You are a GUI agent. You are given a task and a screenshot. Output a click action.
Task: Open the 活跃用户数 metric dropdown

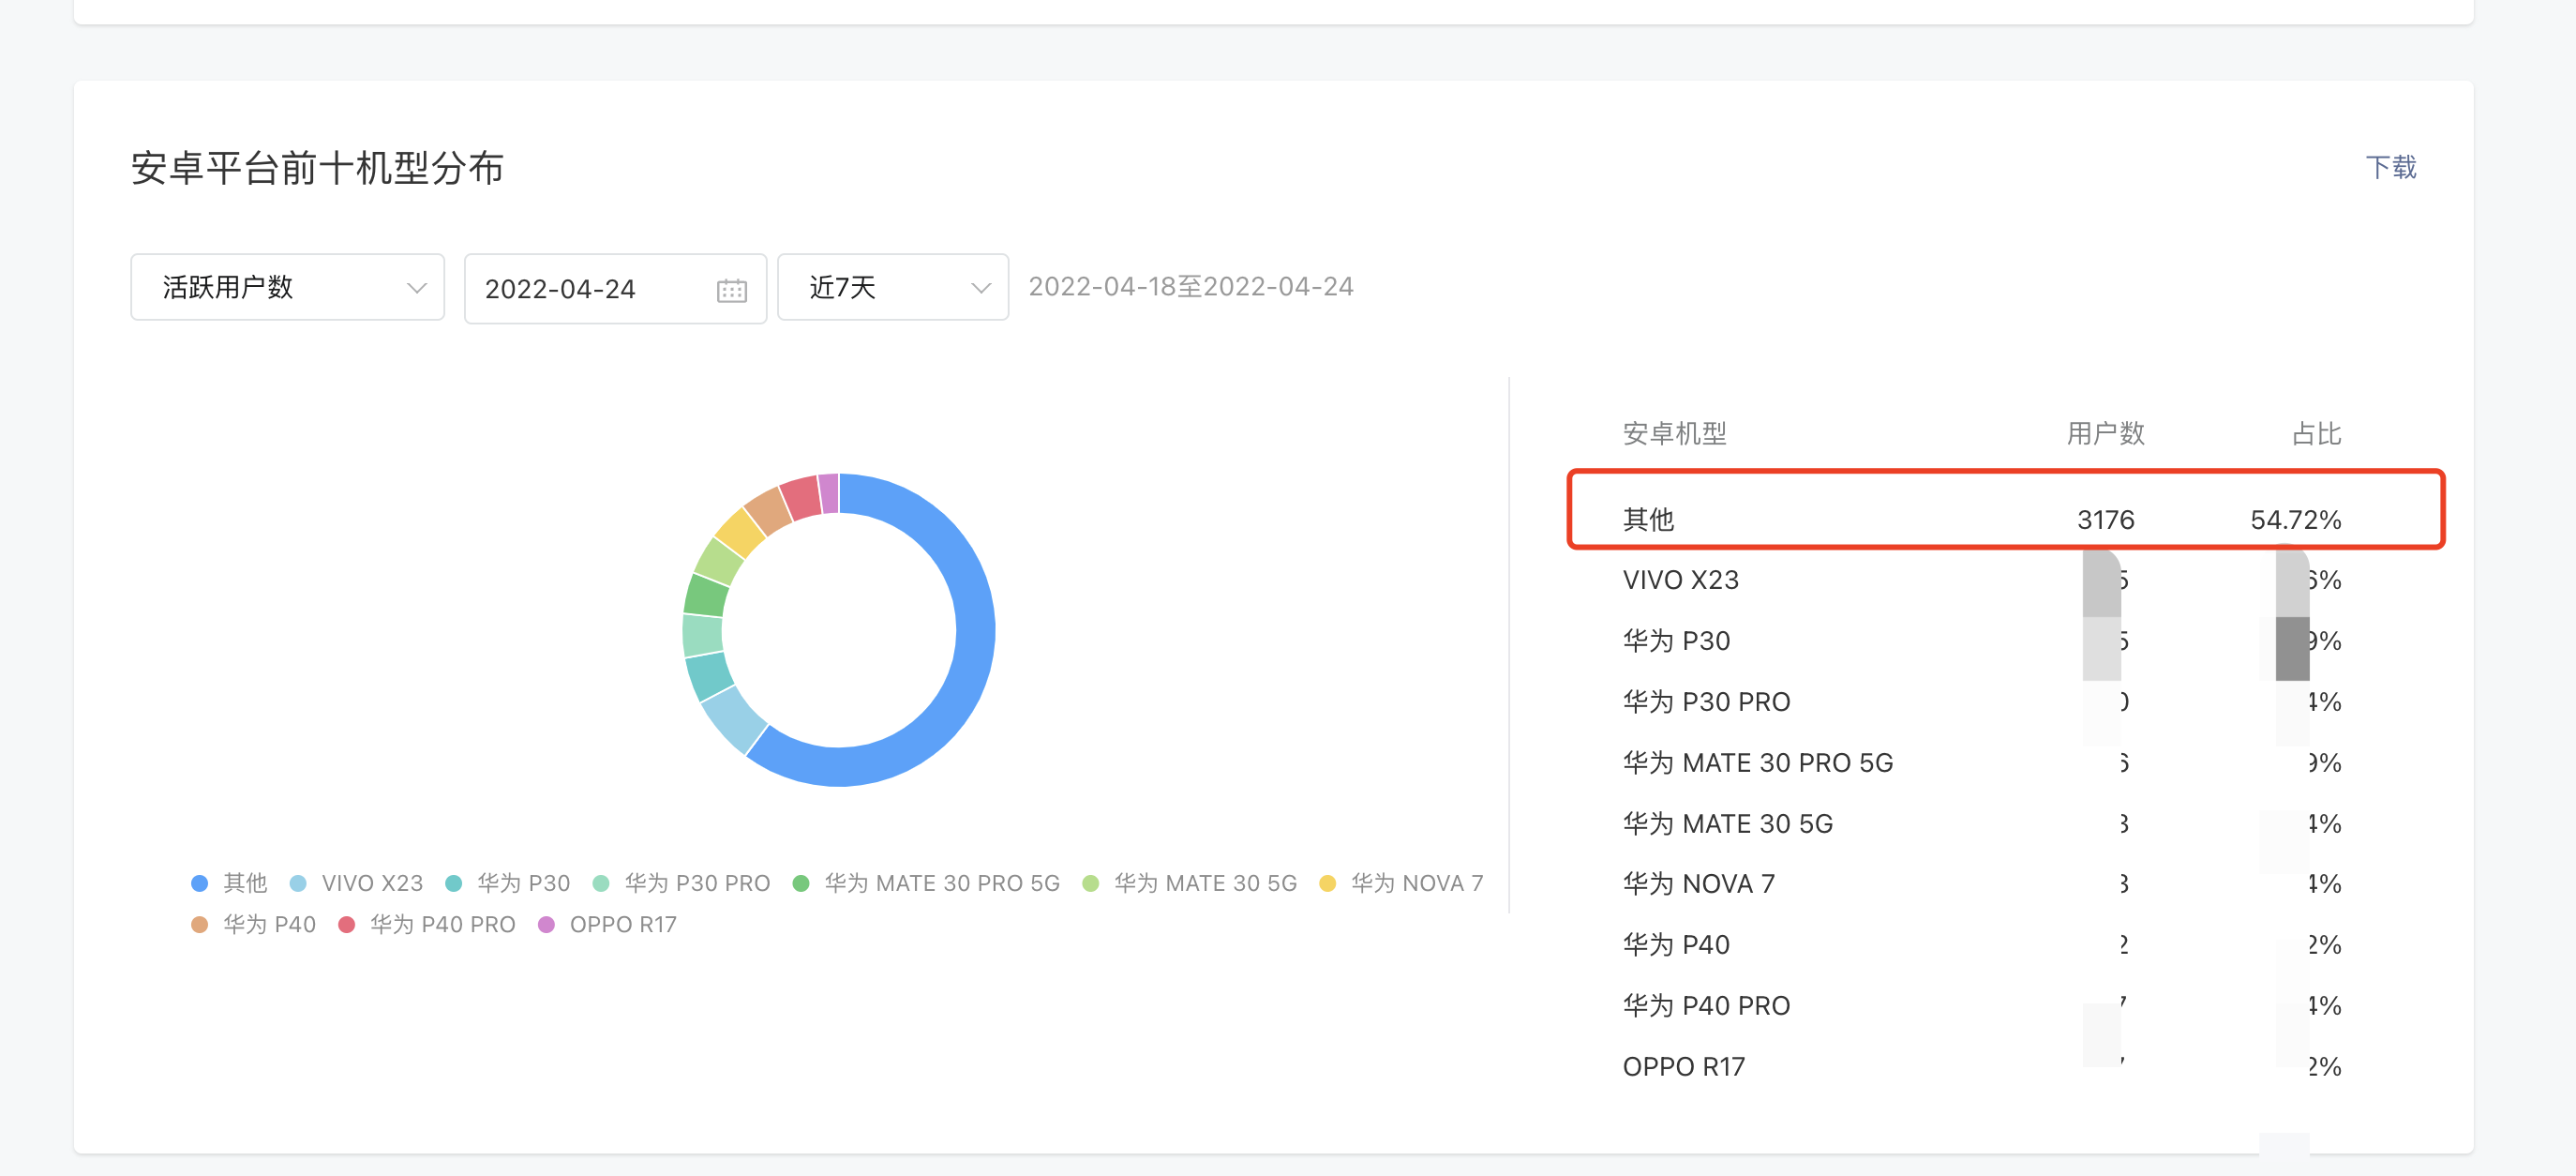pos(287,288)
